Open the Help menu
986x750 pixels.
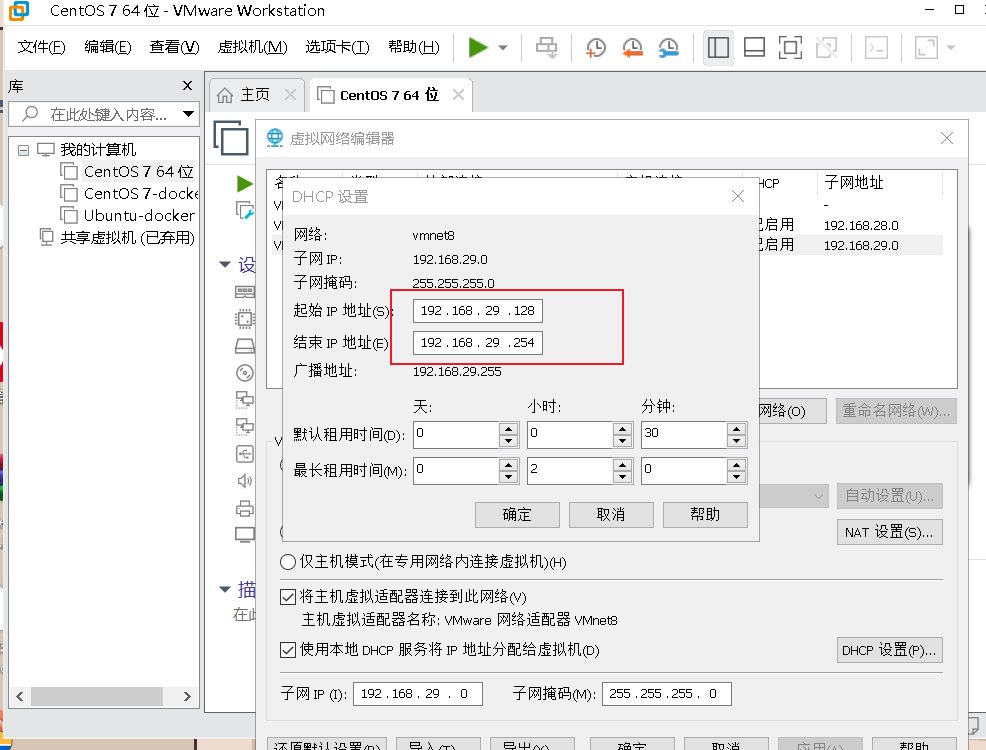[414, 47]
